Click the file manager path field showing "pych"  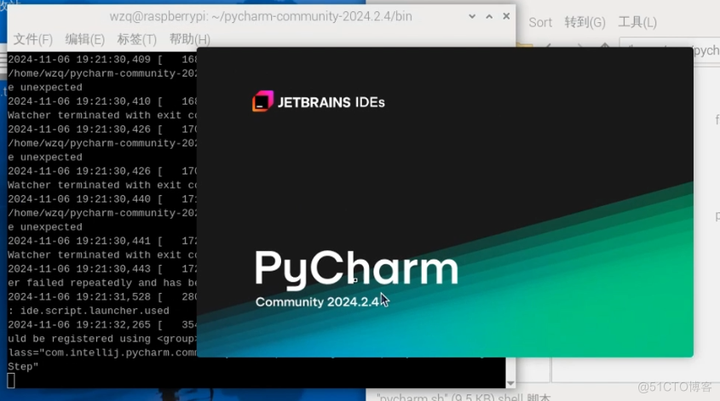point(670,51)
